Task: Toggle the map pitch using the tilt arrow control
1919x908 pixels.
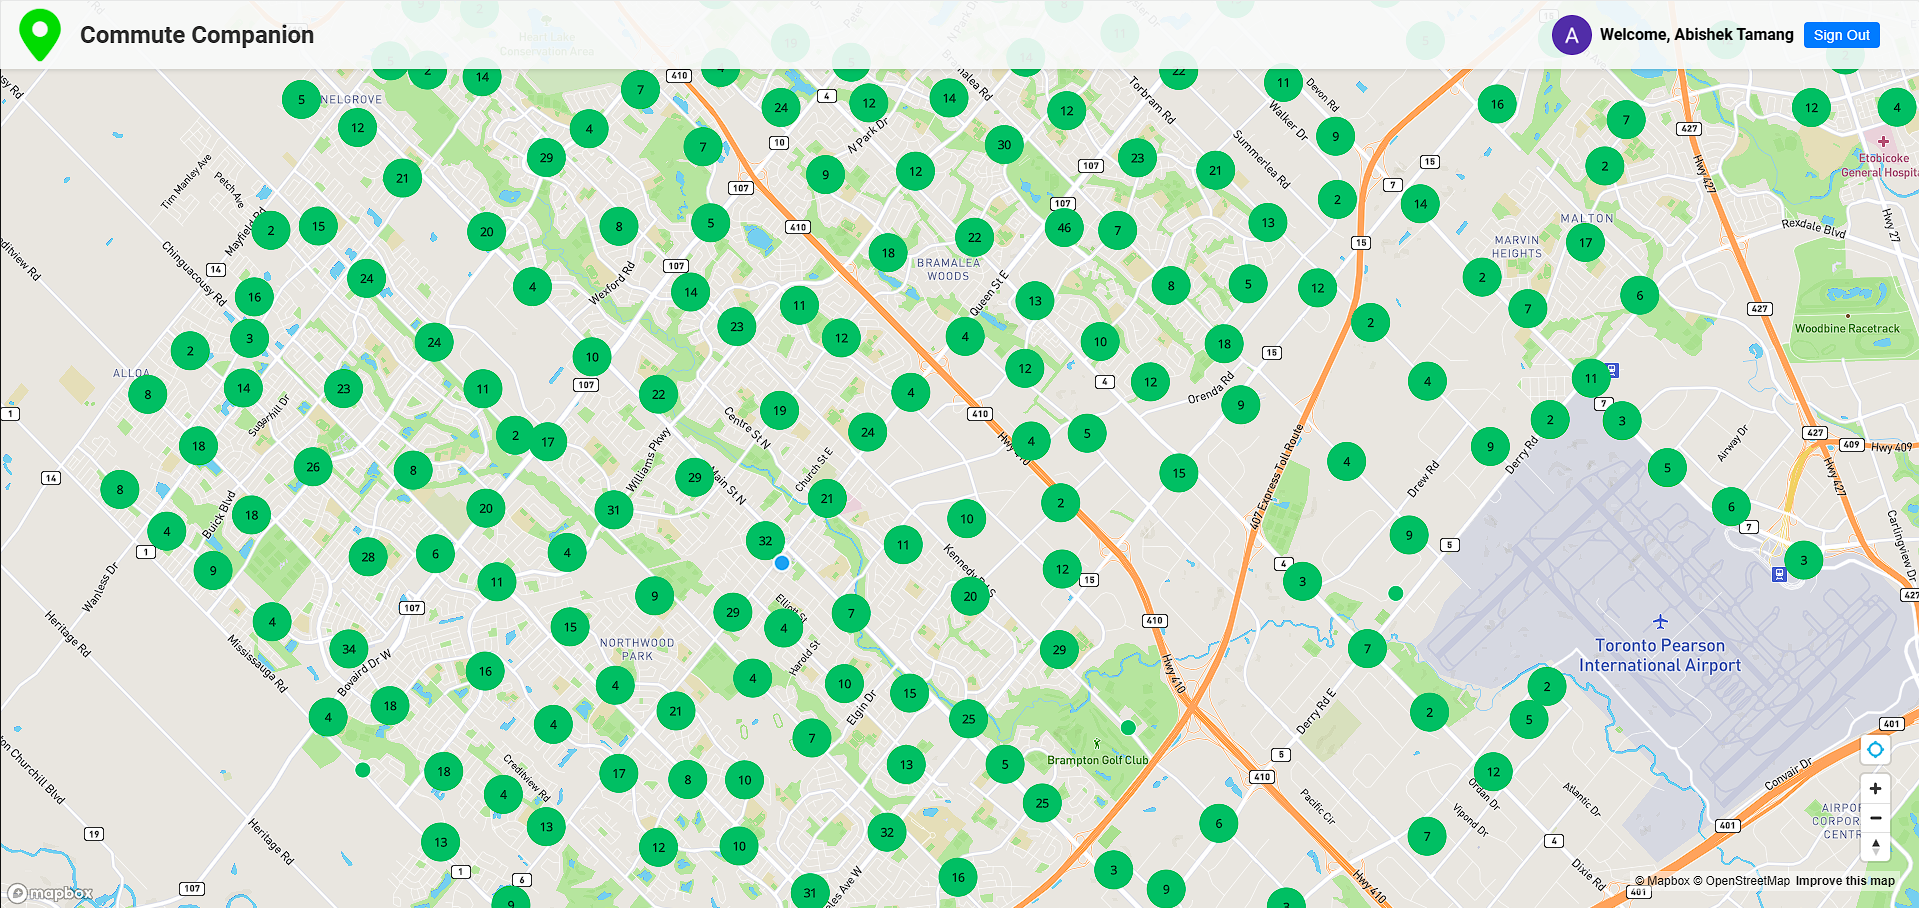Action: tap(1875, 847)
